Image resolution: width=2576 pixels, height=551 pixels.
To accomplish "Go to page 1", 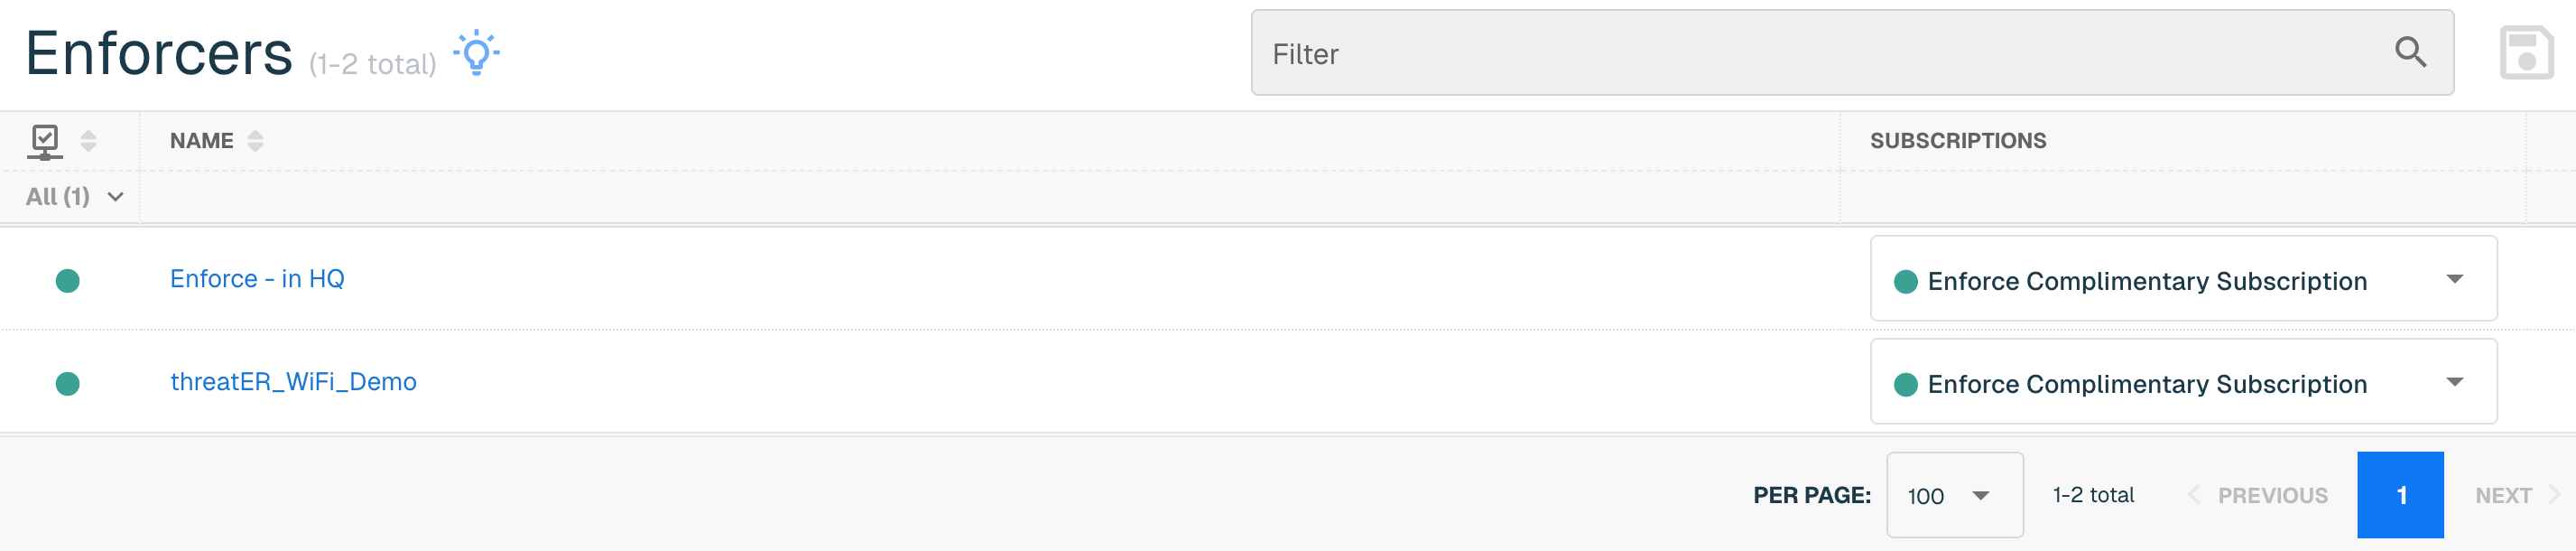I will [2400, 495].
